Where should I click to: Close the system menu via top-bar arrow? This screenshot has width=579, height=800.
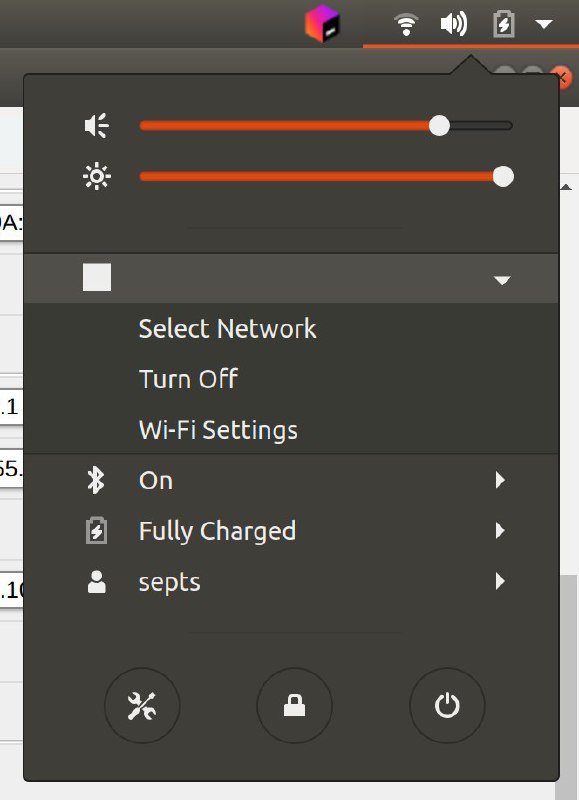coord(544,24)
